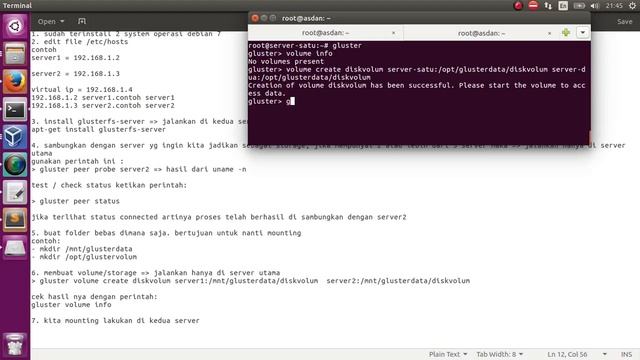Click the line starting 'jika terlihat status connected'
Viewport: 640px width, 360px height.
click(x=219, y=217)
